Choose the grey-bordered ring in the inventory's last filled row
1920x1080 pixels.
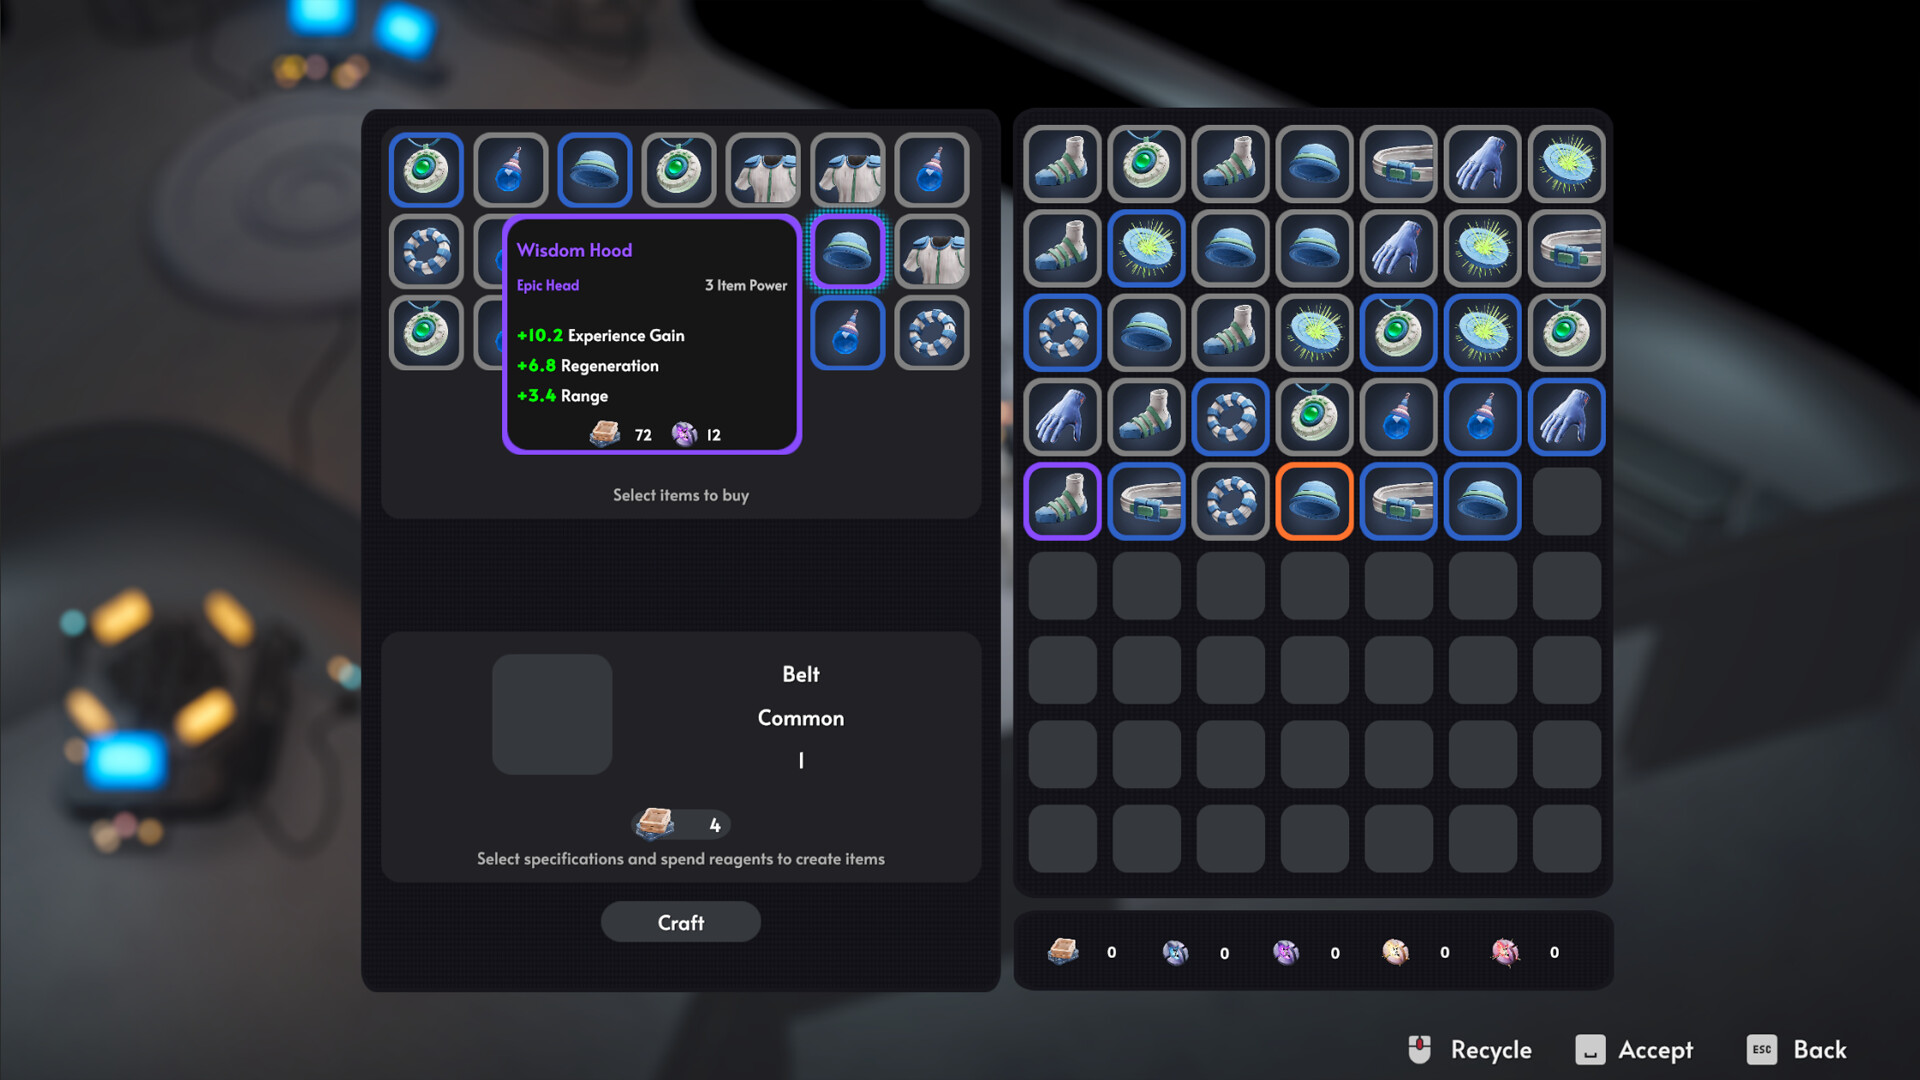click(x=1230, y=501)
